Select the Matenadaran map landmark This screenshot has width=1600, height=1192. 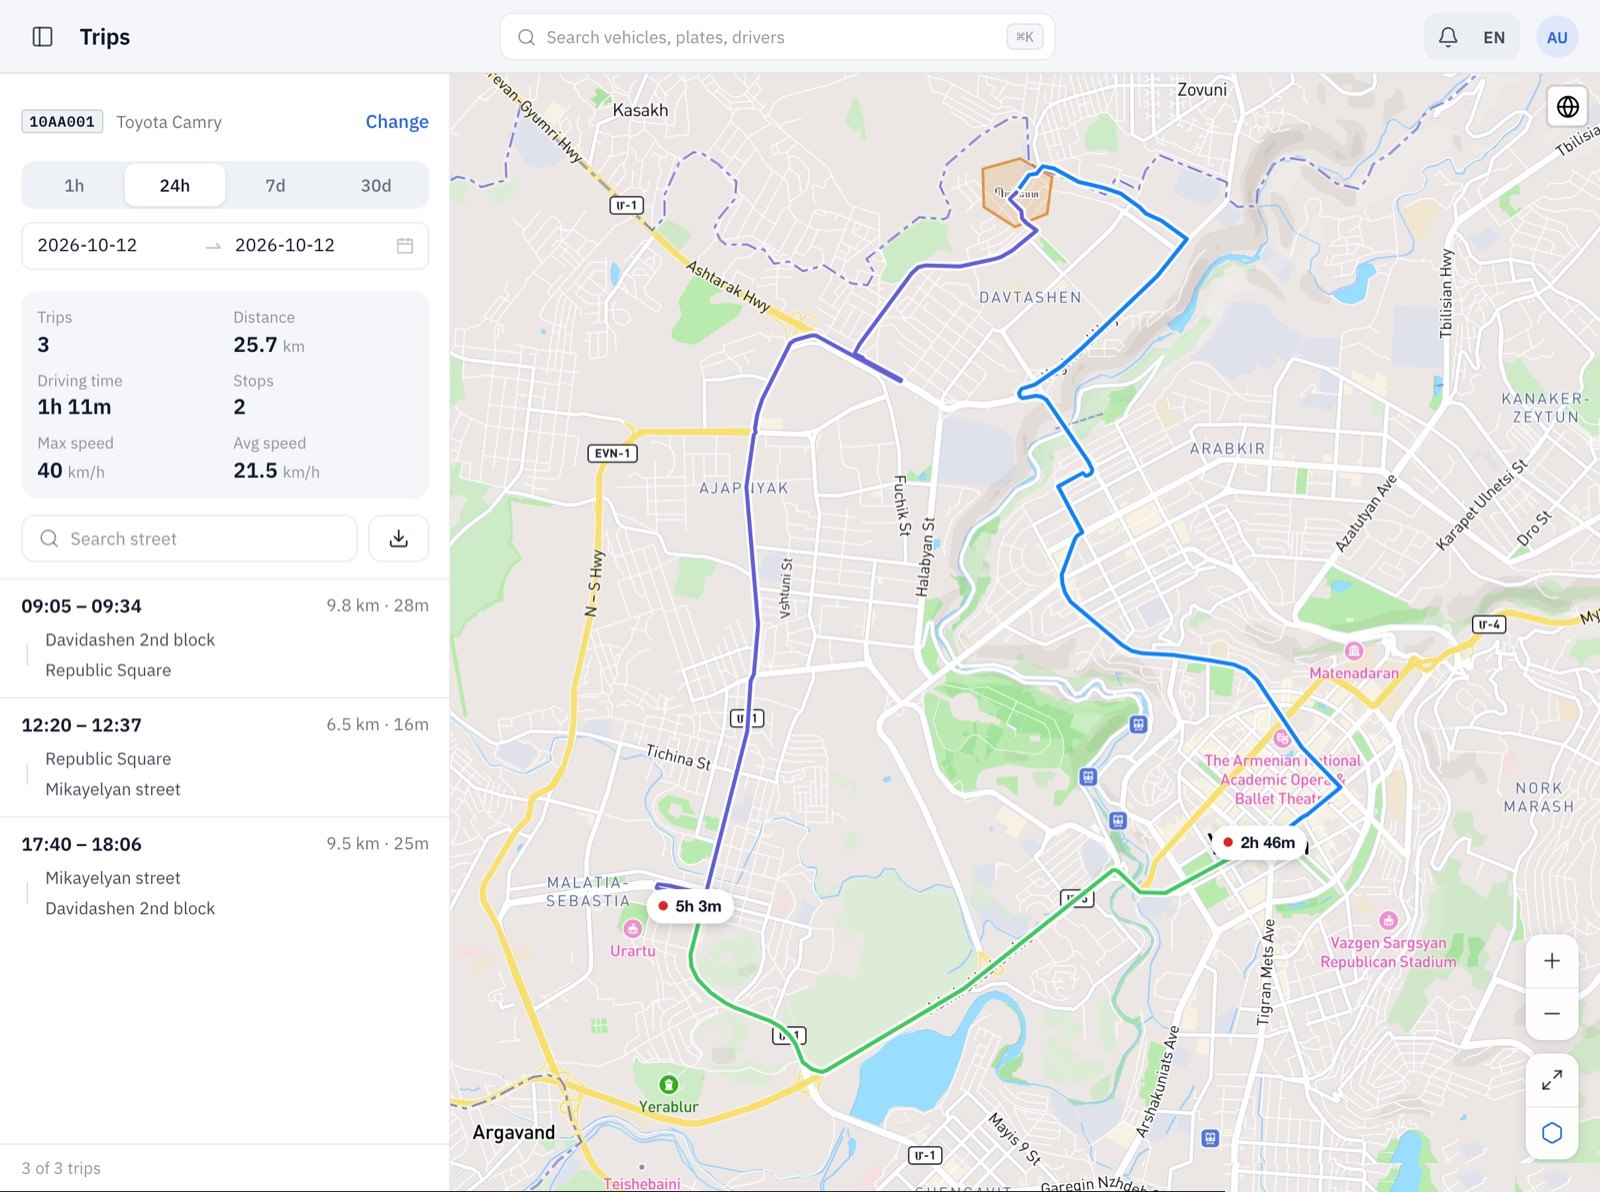[1354, 663]
